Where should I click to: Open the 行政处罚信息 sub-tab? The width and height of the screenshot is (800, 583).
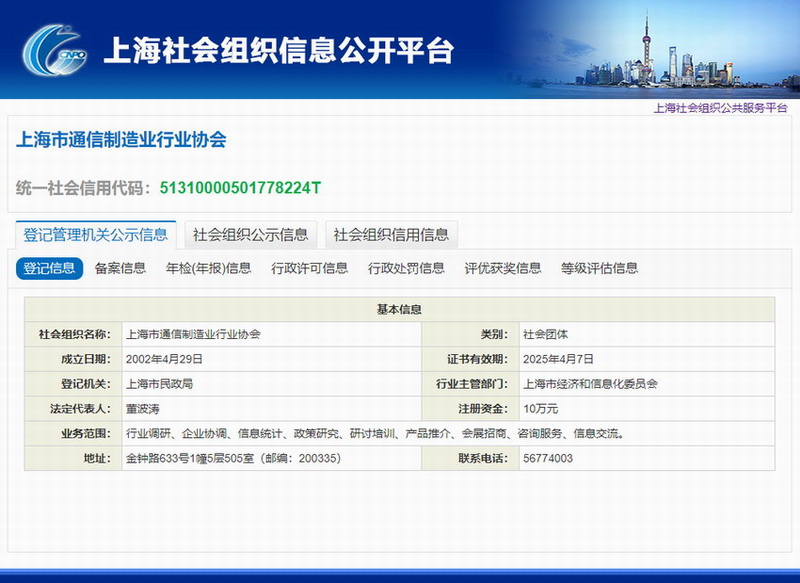click(x=406, y=268)
